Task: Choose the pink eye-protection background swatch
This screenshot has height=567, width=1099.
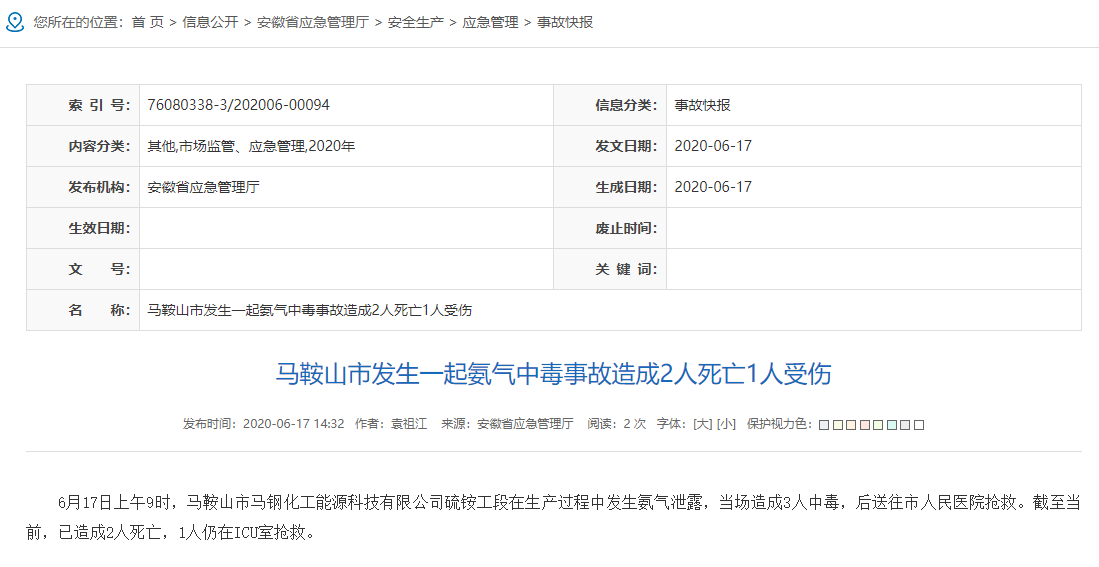Action: tap(865, 425)
